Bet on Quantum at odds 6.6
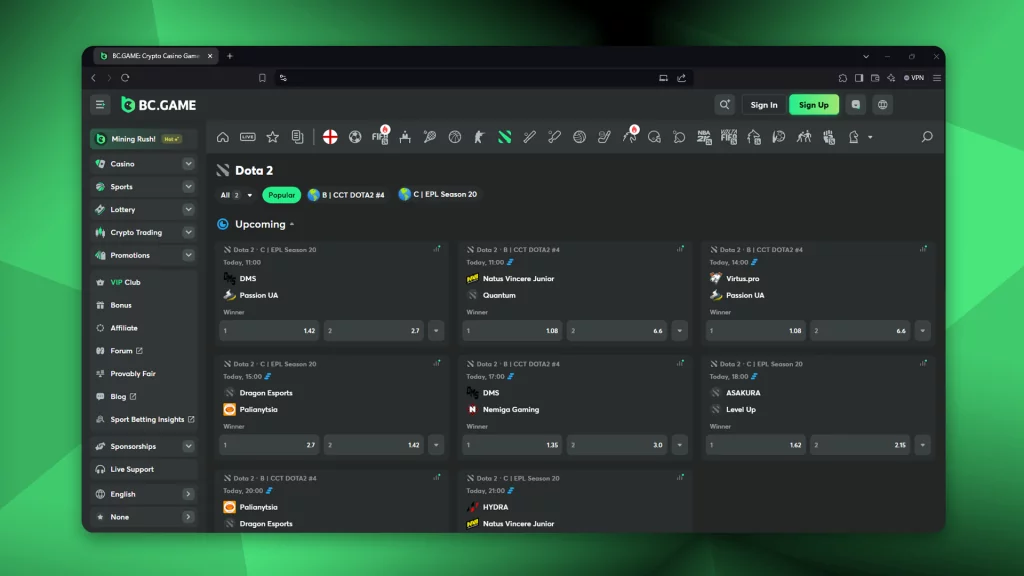 [x=617, y=330]
